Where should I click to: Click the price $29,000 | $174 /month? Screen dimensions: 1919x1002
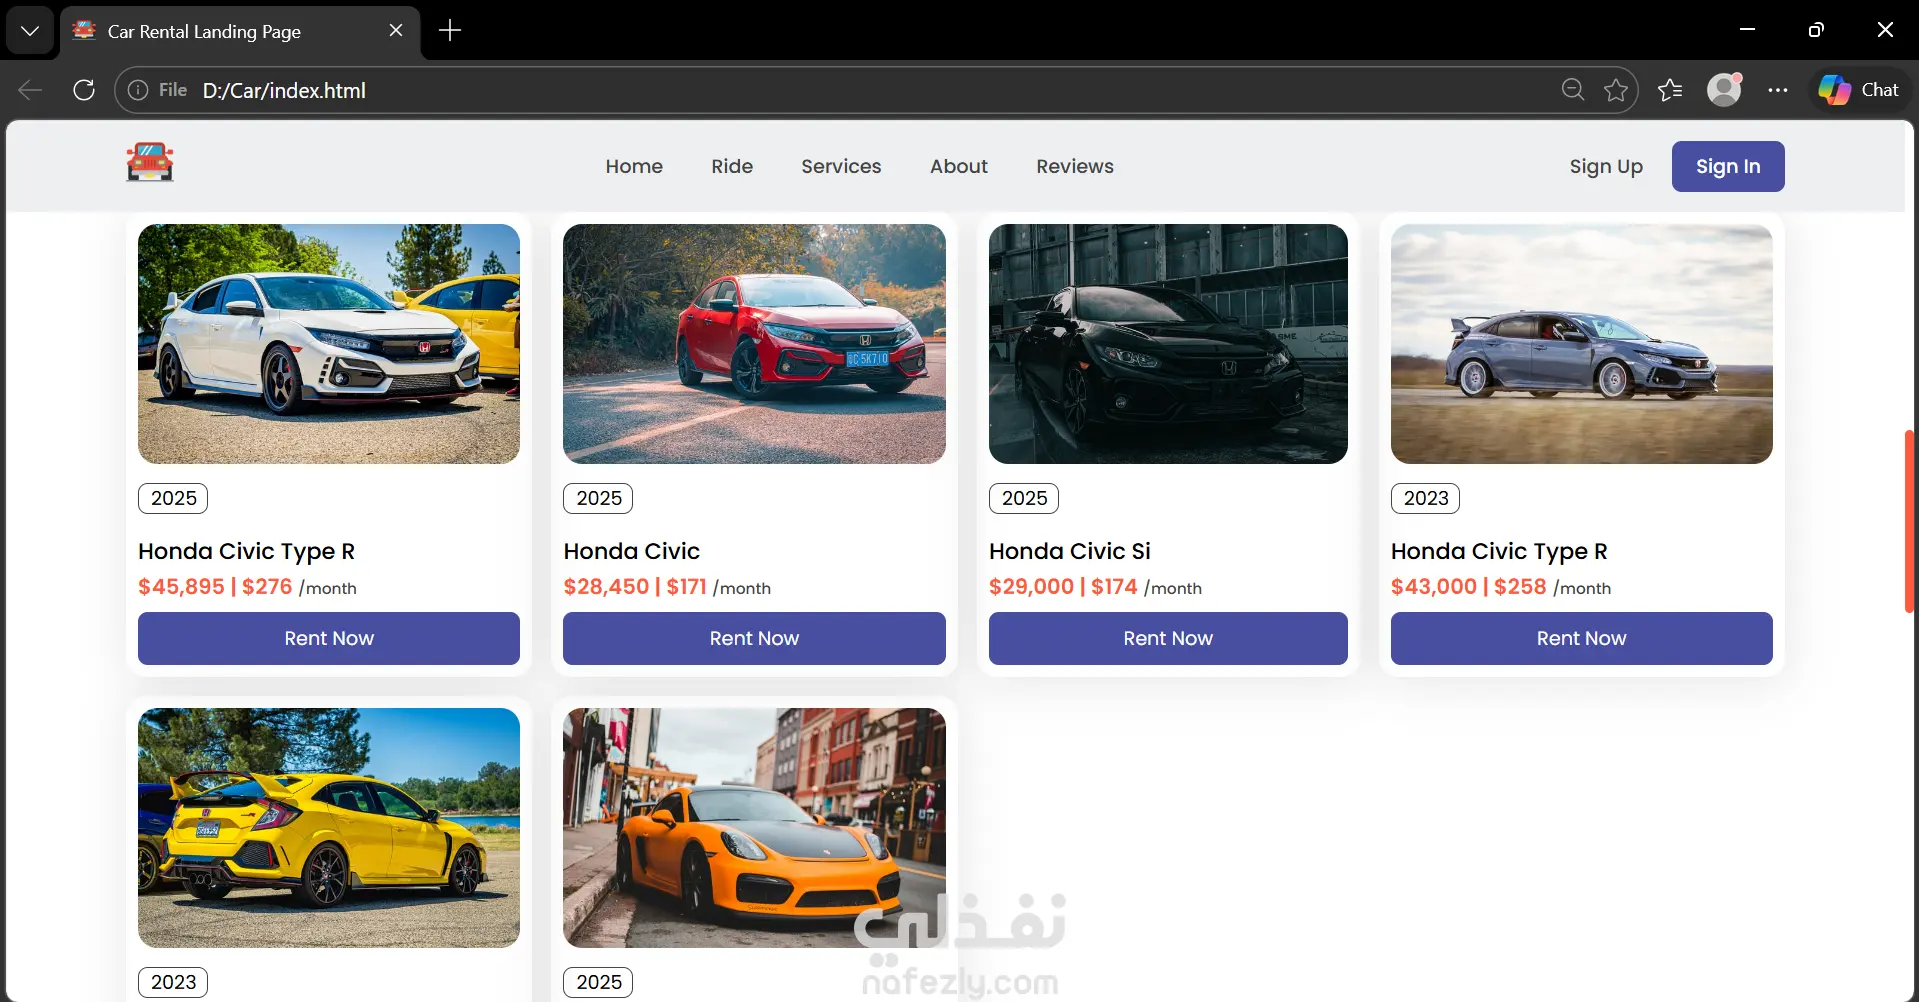tap(1095, 587)
